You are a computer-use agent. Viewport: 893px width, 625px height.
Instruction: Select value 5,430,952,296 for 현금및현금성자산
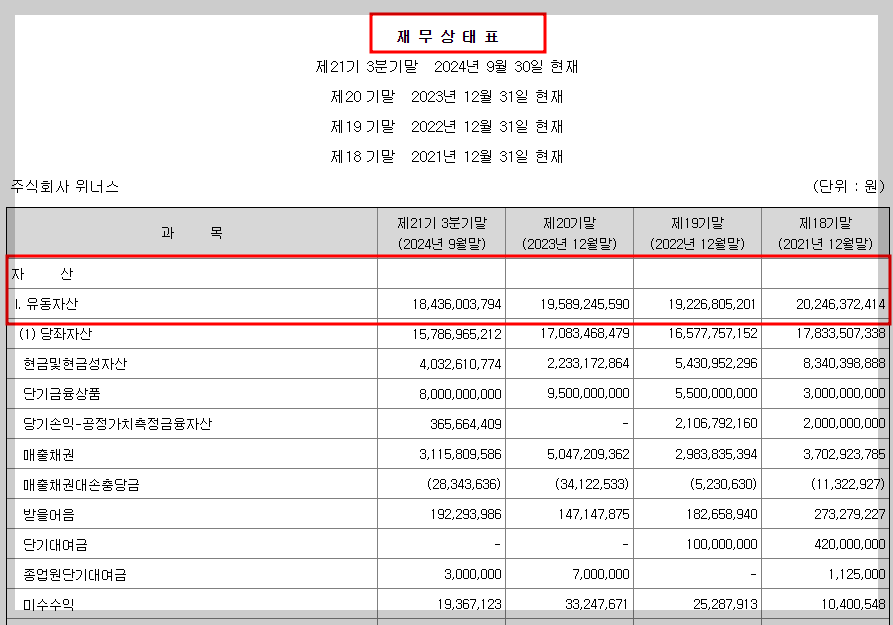click(716, 363)
